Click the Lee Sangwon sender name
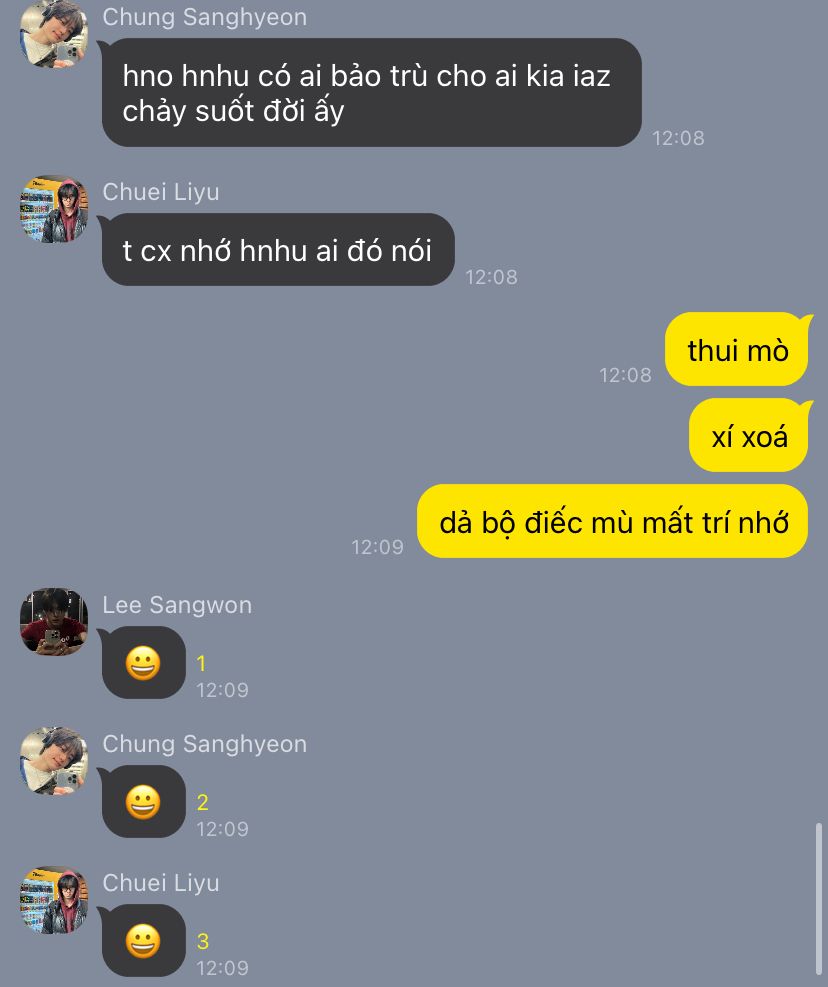 point(177,605)
